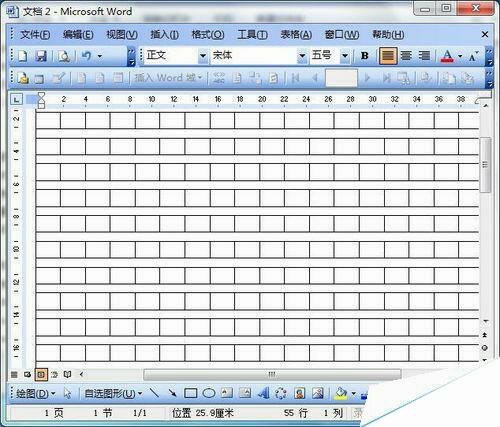
Task: Click the mail merge record number field
Action: [x=341, y=78]
